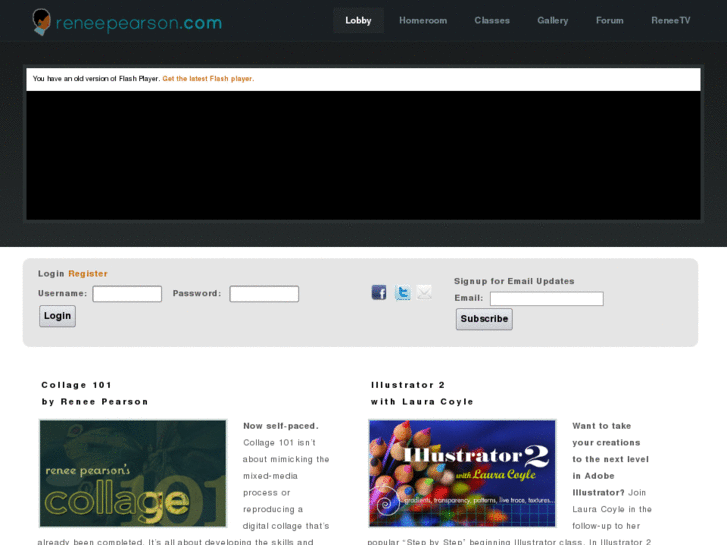The image size is (727, 545).
Task: Open the Classes tab
Action: [x=492, y=20]
